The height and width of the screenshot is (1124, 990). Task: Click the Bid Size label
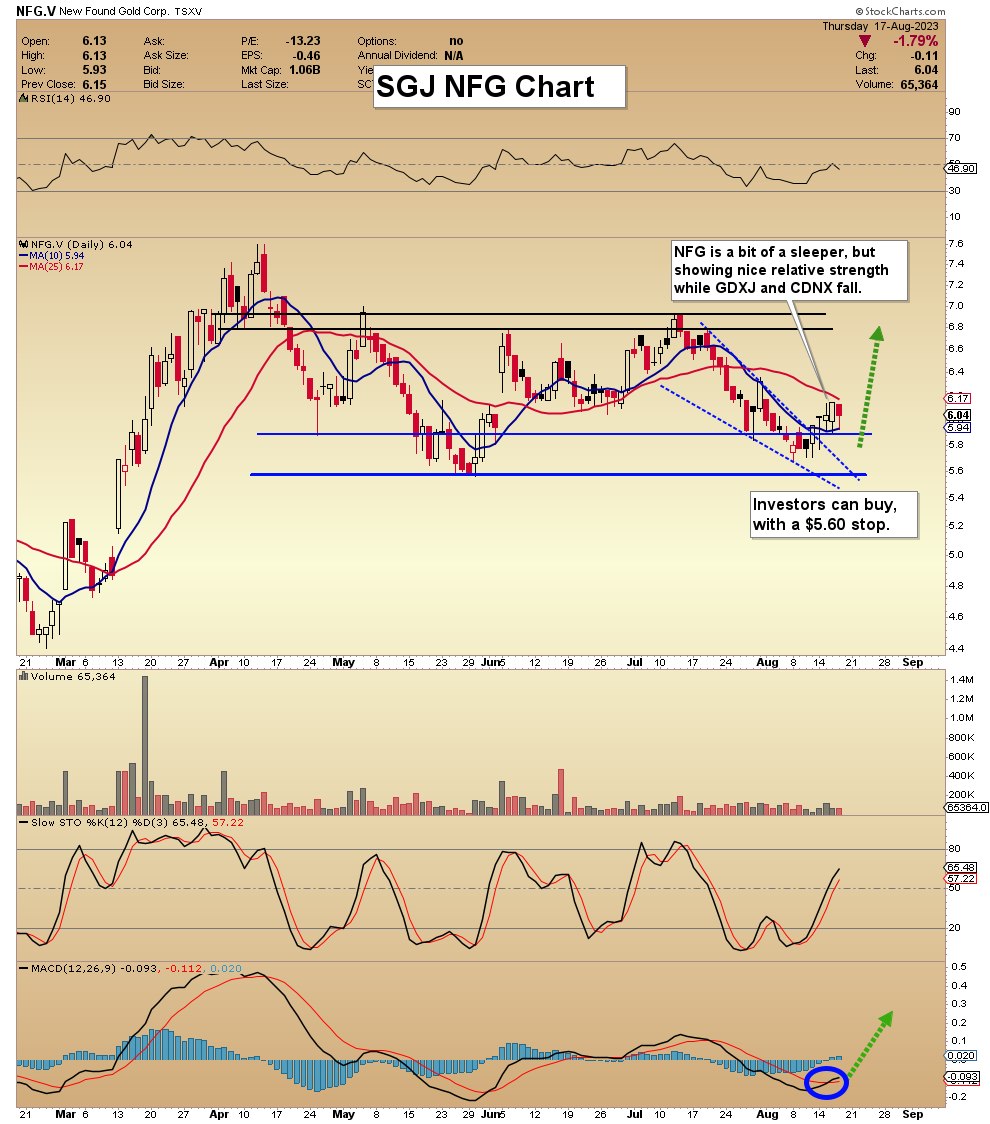(163, 84)
